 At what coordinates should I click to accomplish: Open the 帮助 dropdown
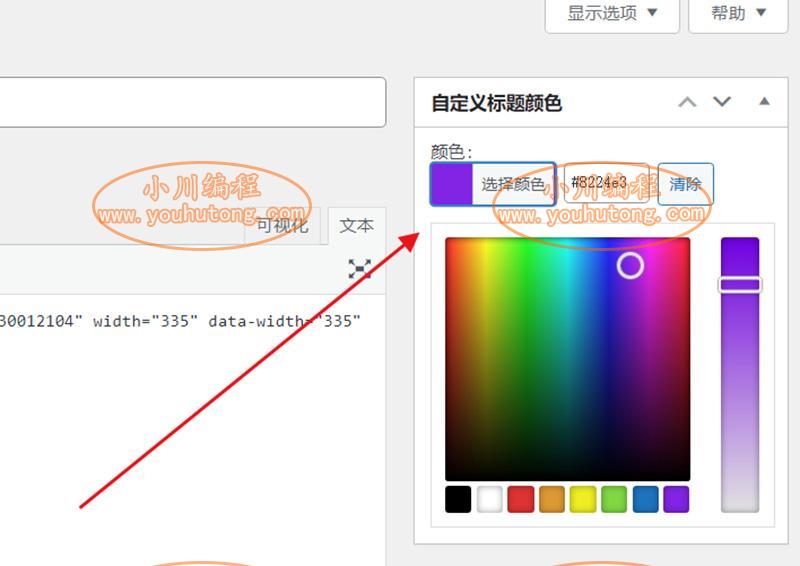[738, 13]
